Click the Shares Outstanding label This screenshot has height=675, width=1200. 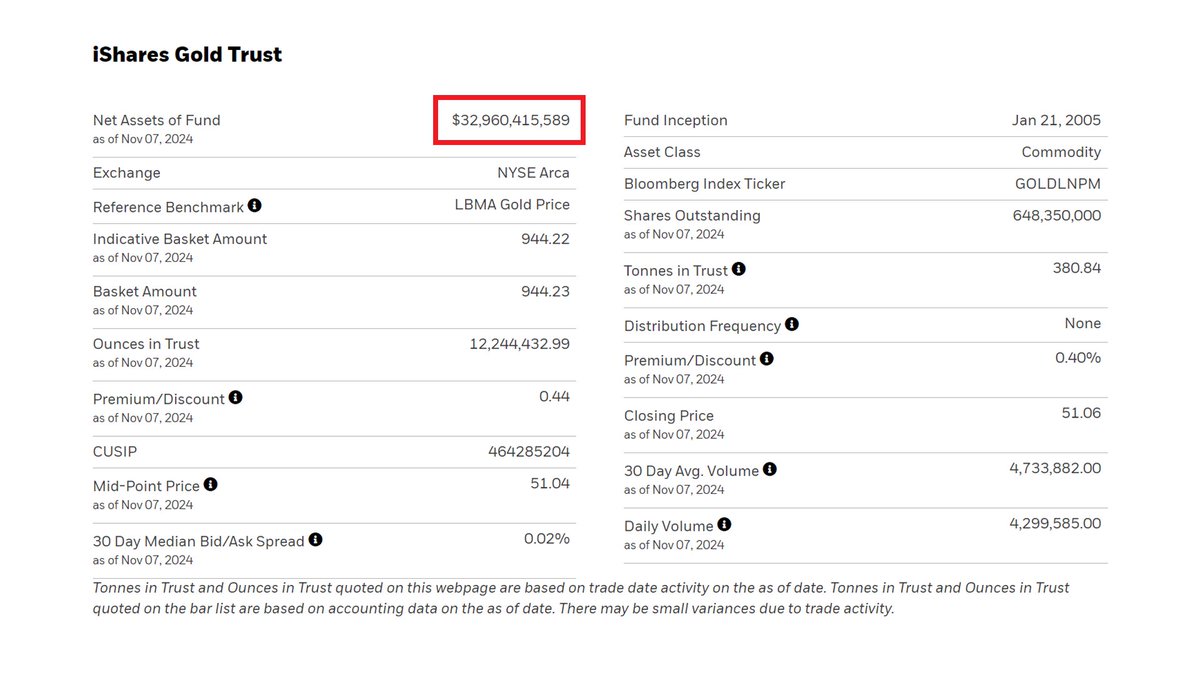click(692, 215)
